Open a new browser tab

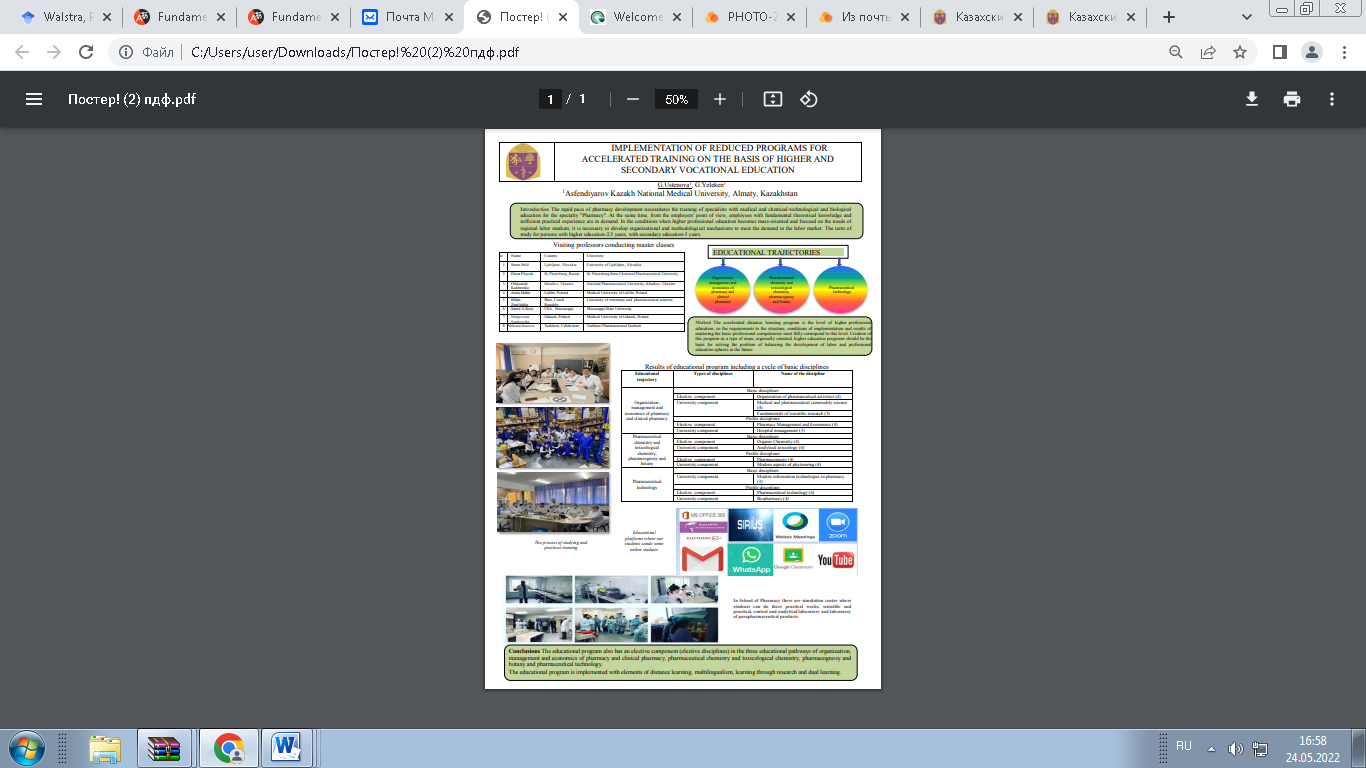tap(1168, 17)
